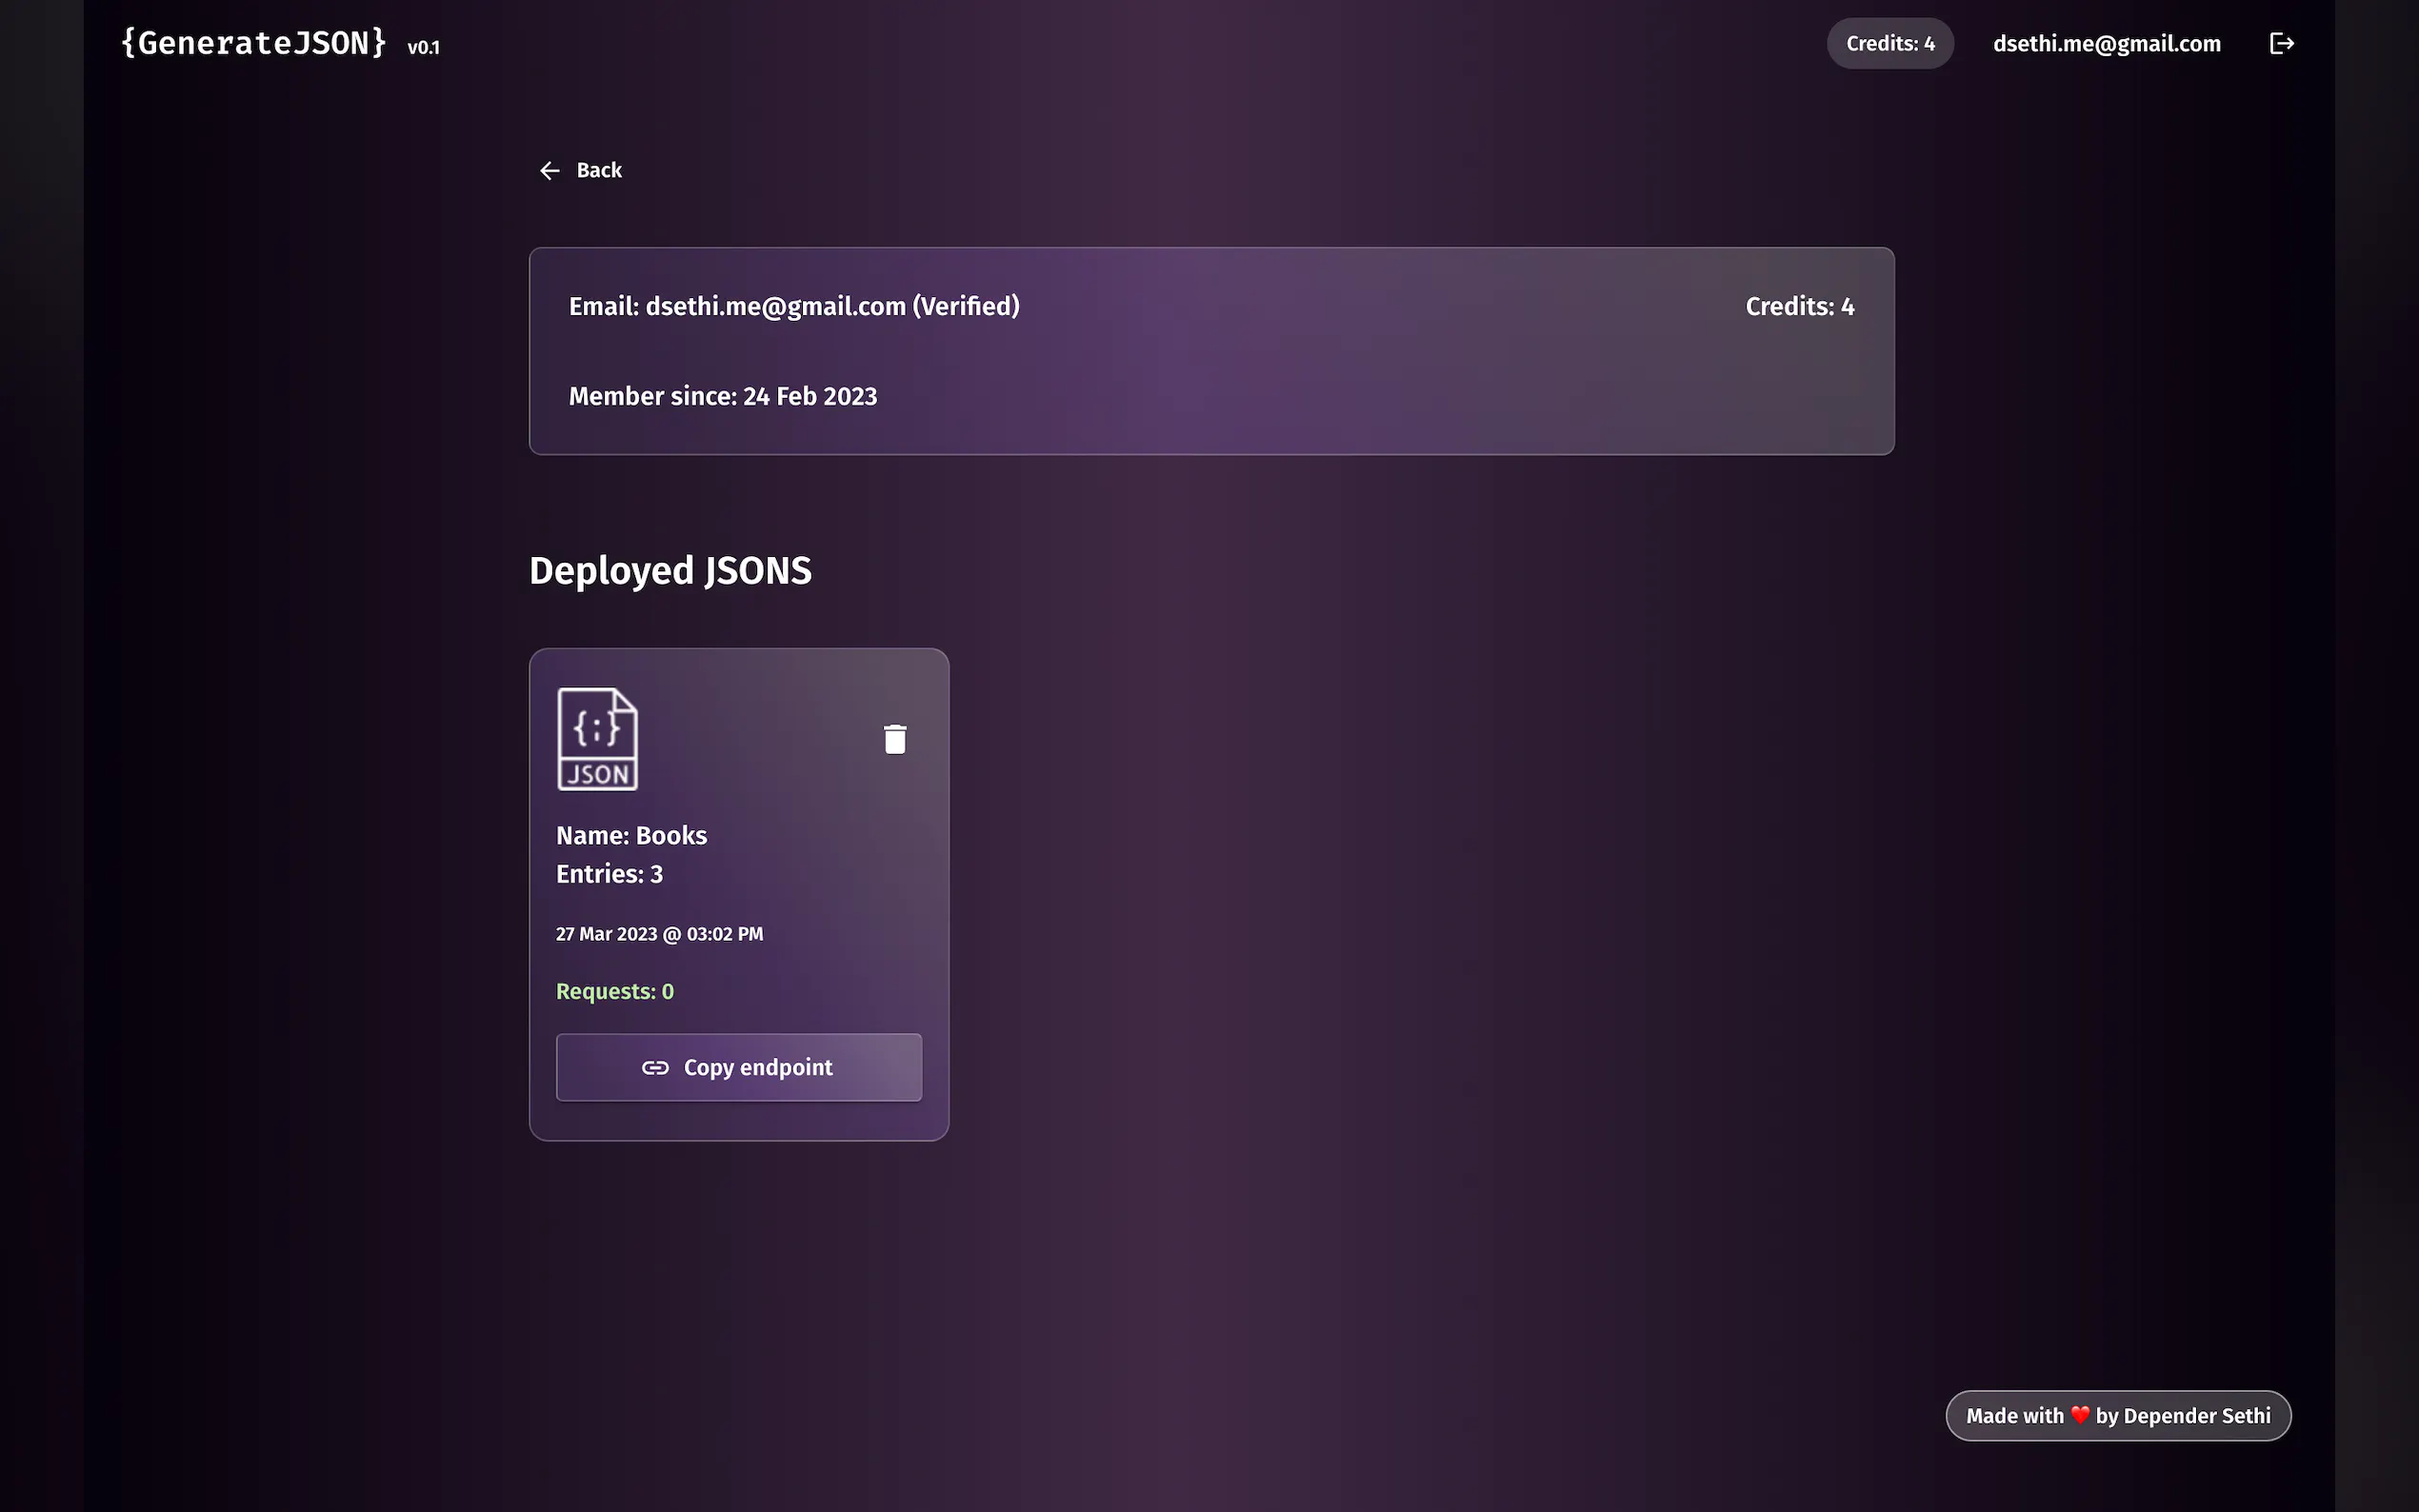Select the Deployed JSONS heading
This screenshot has height=1512, width=2419.
pos(670,571)
